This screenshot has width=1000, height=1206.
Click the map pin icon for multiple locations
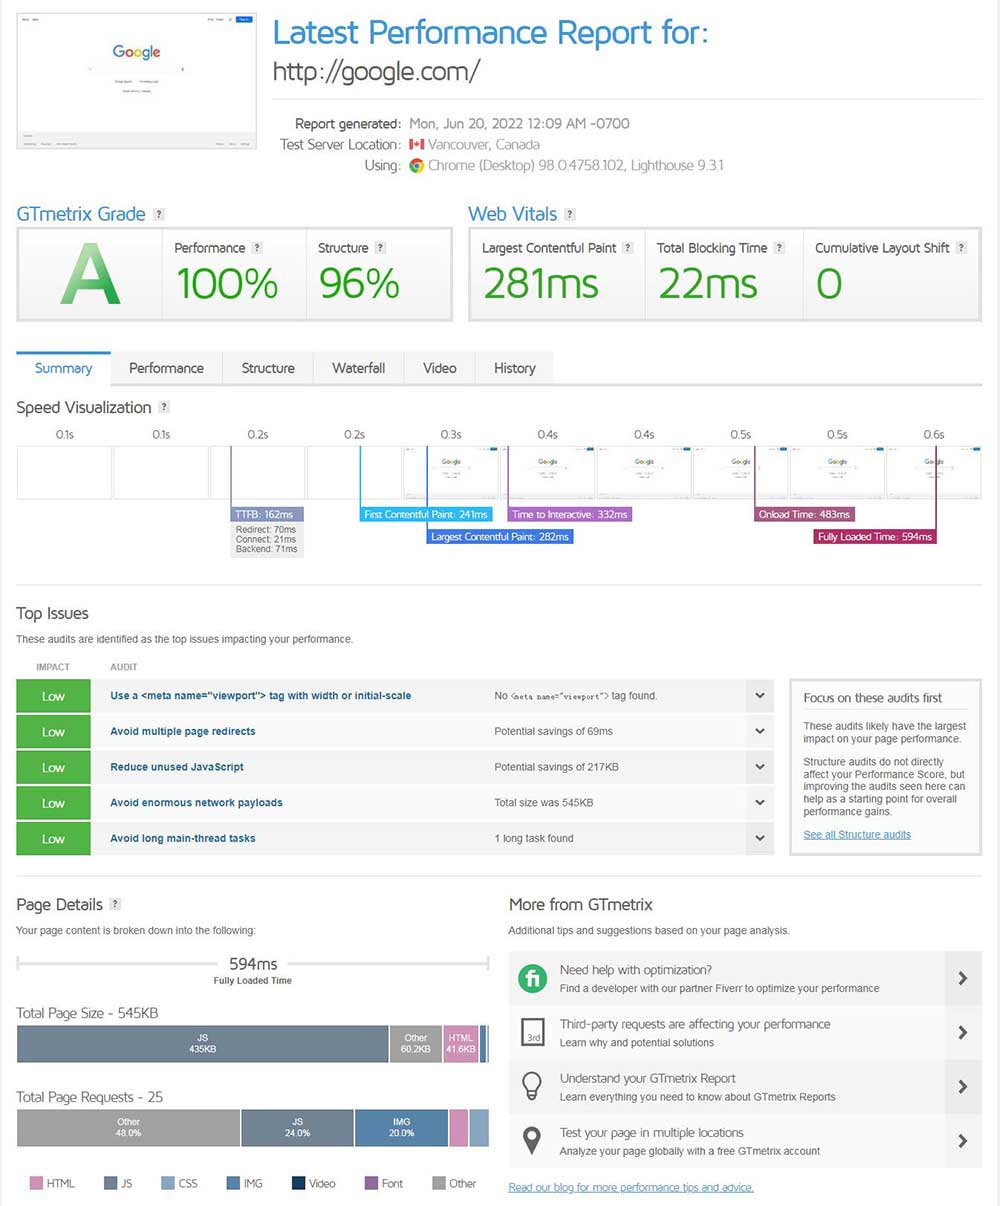click(x=533, y=1141)
